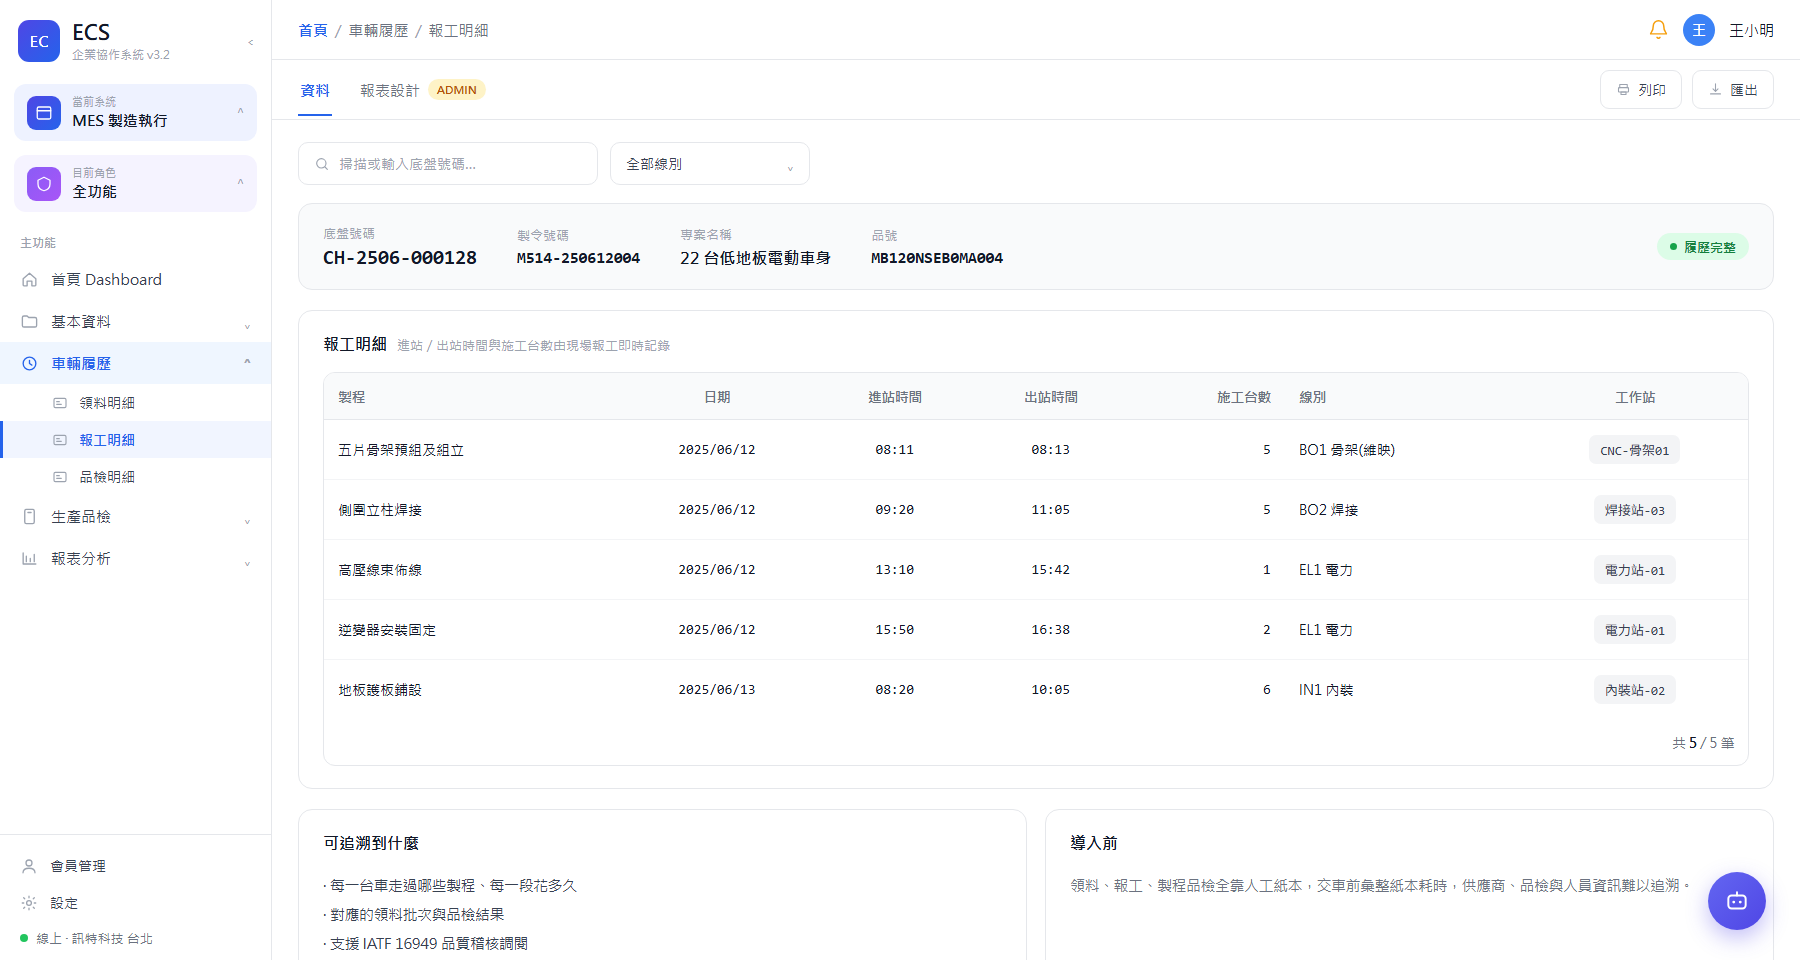1800x960 pixels.
Task: Click the CNC-骨架01 workstation tag
Action: click(1634, 450)
